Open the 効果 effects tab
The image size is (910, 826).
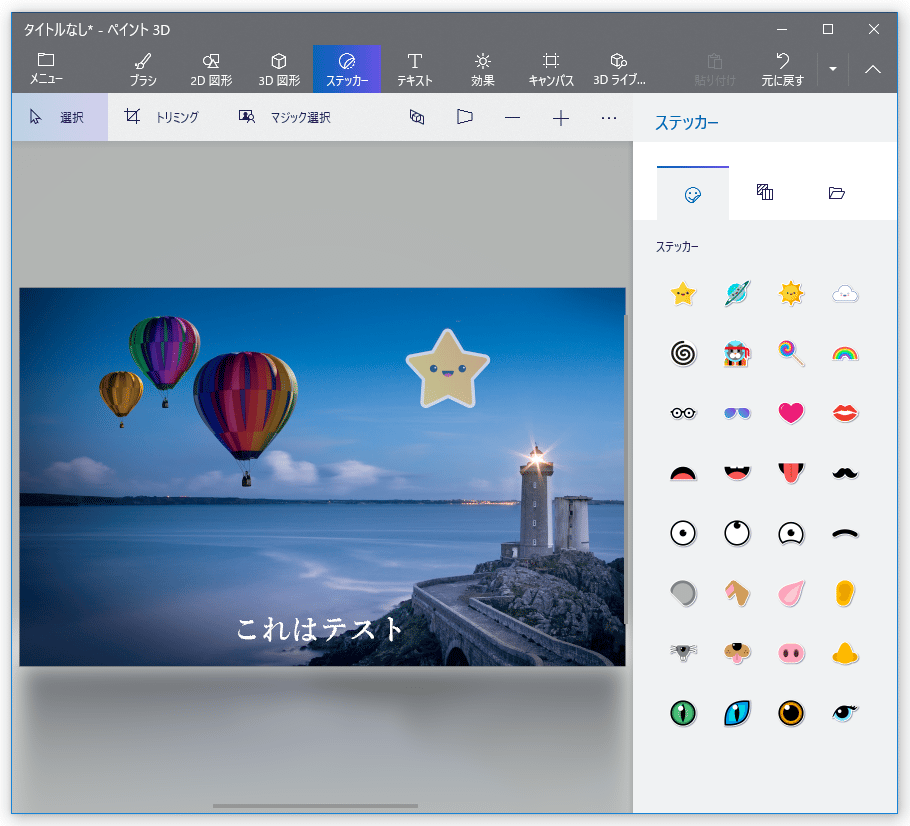tap(483, 69)
